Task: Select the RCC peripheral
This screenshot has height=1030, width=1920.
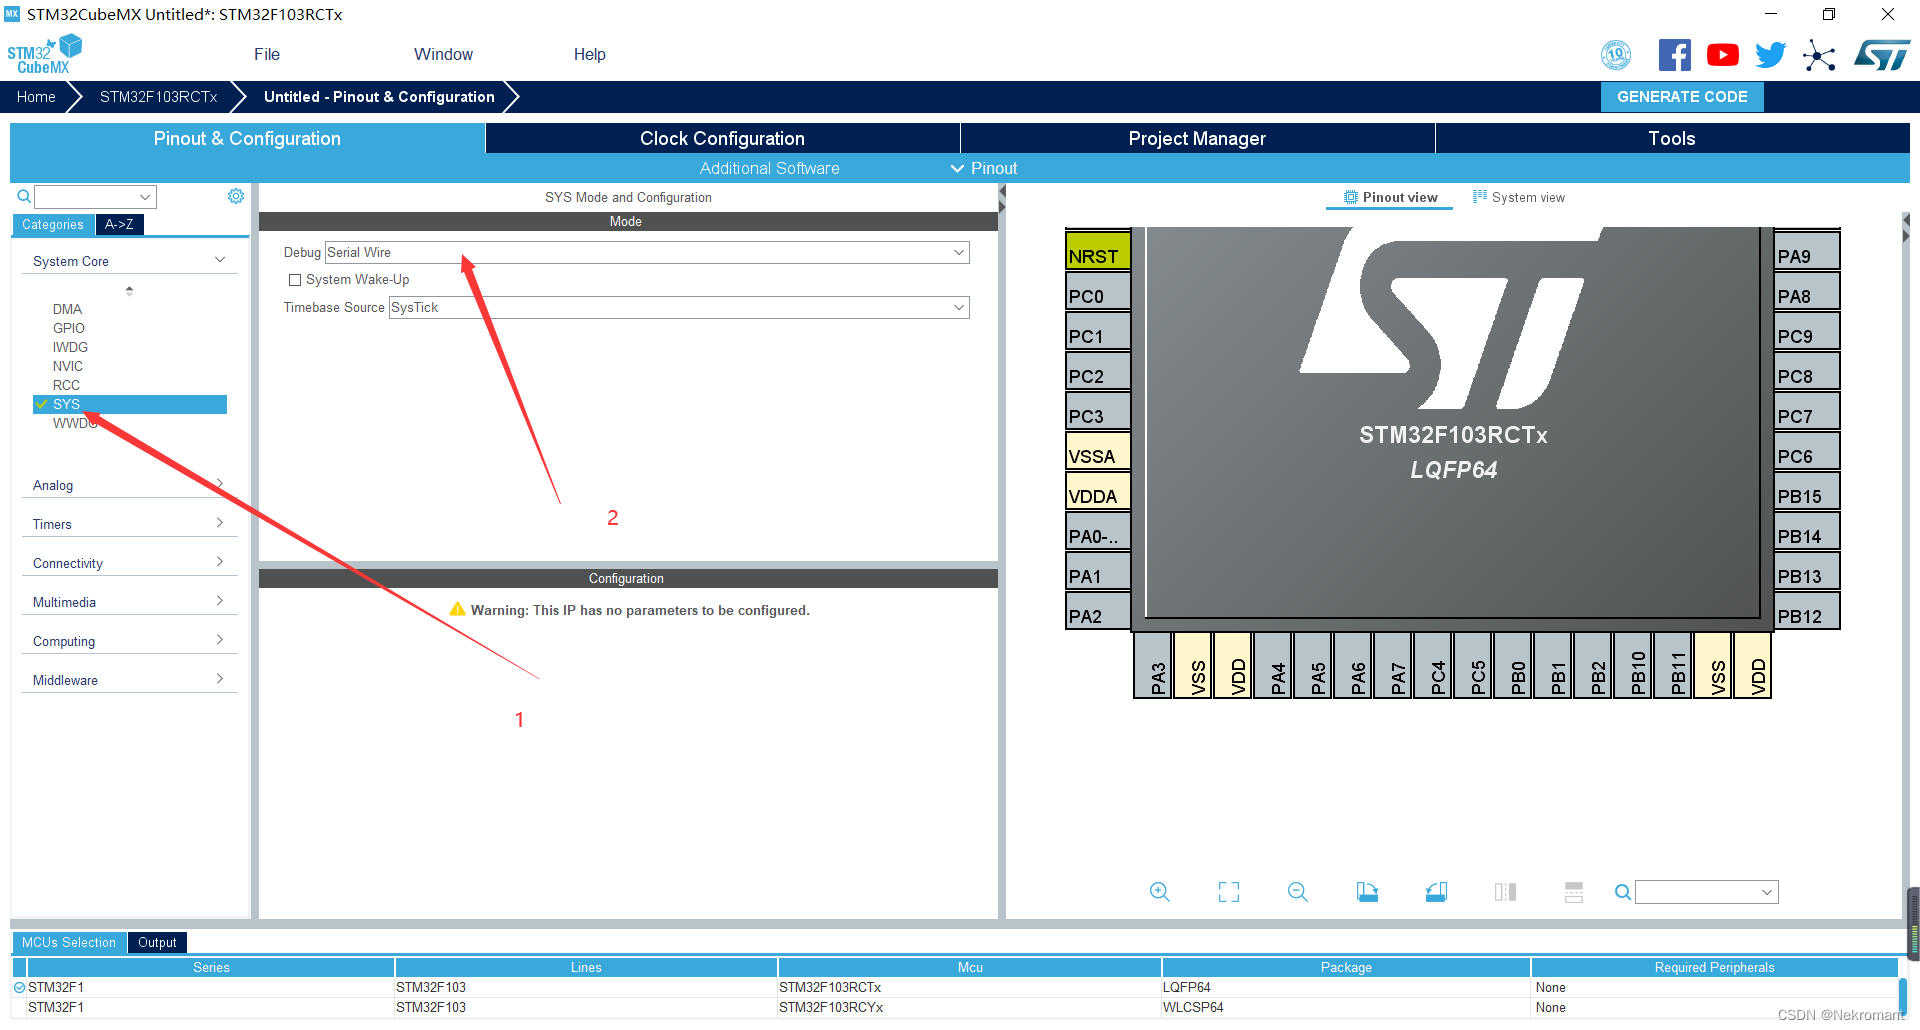Action: tap(66, 385)
